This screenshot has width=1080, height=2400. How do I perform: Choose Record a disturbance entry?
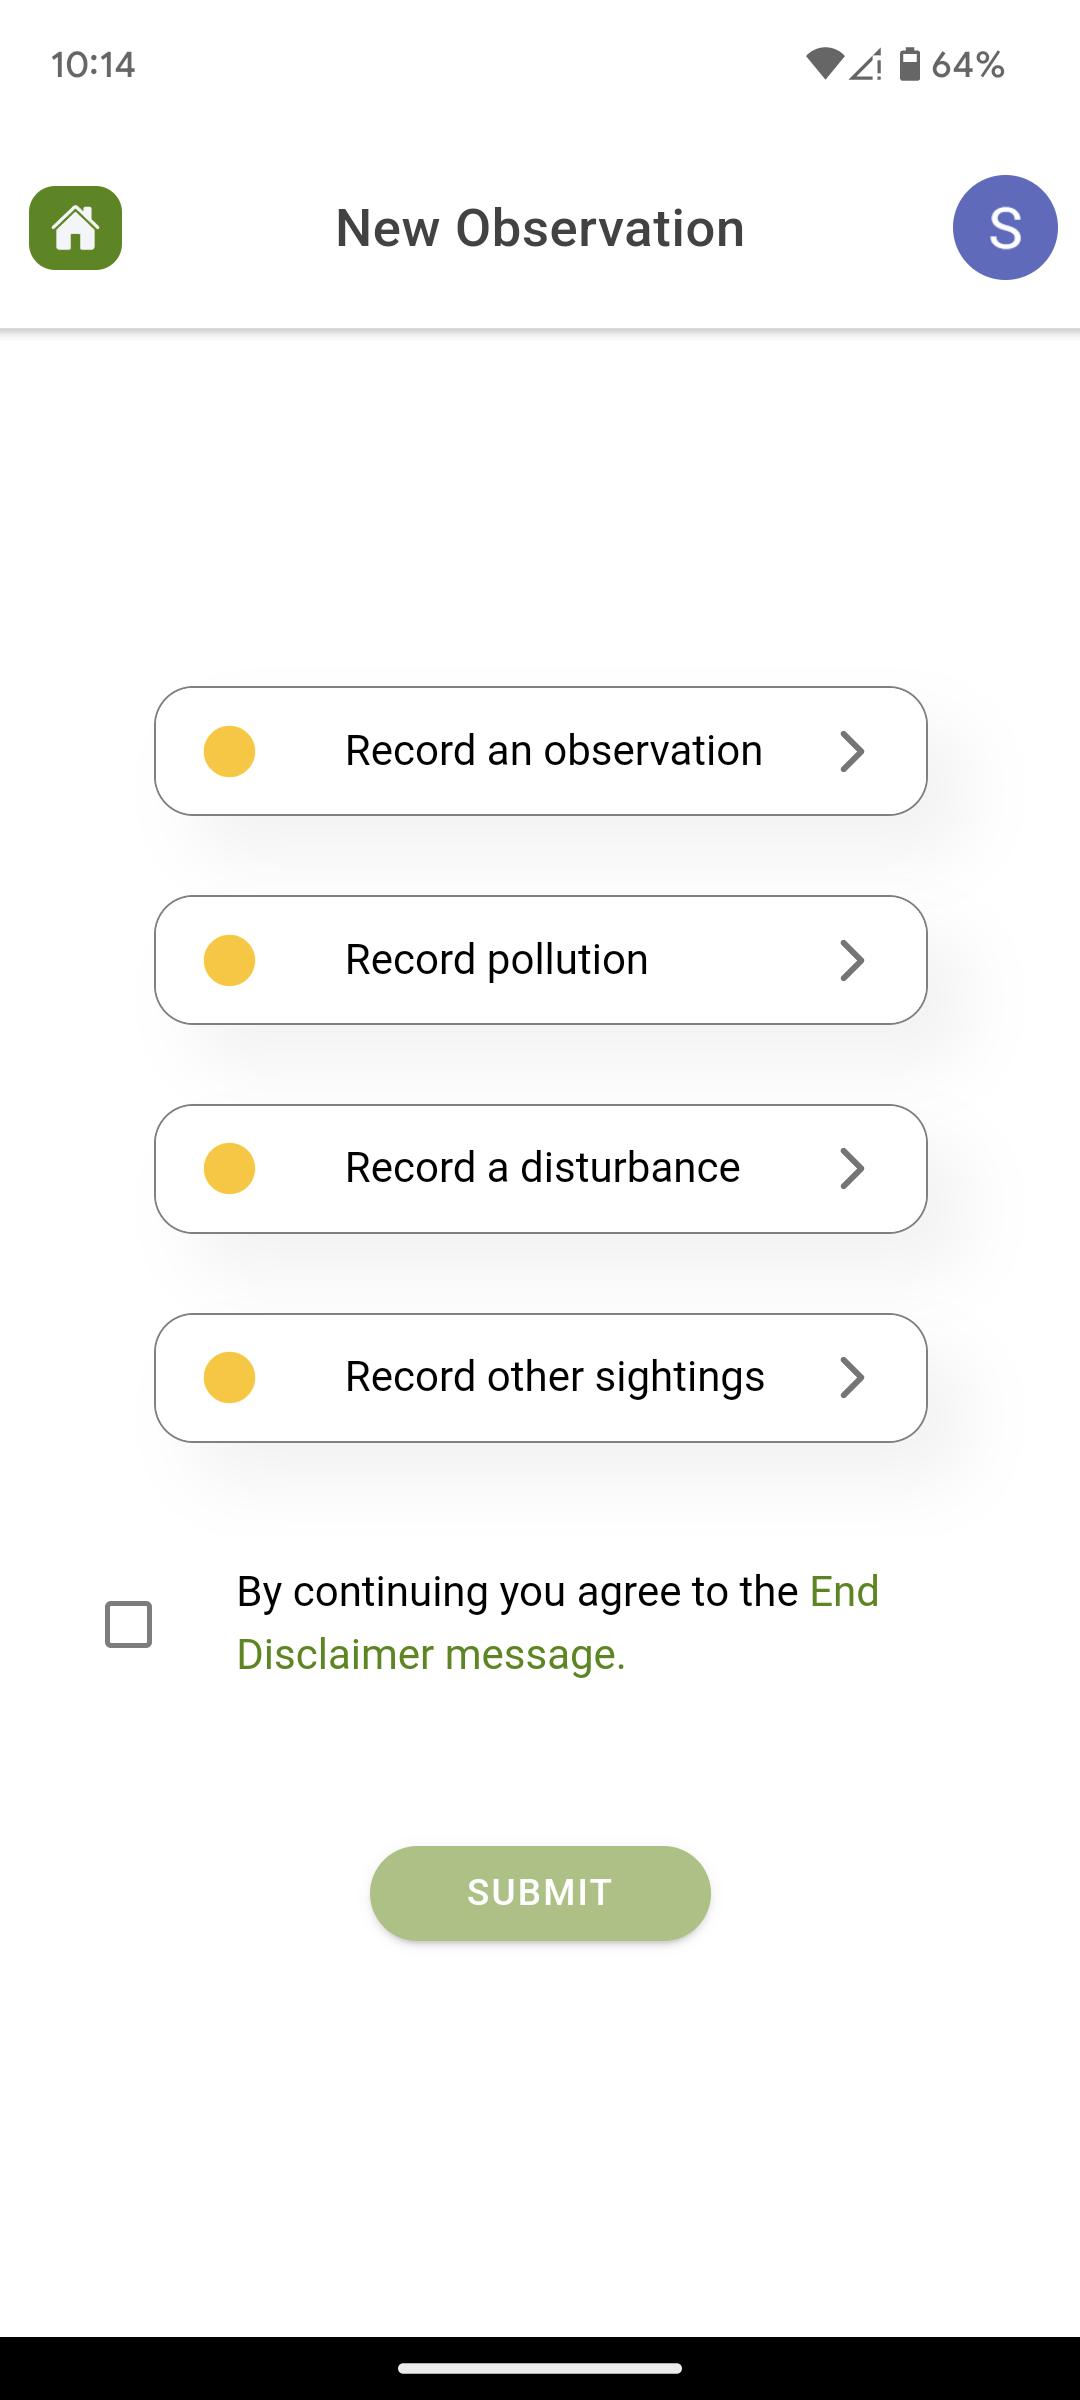tap(541, 1169)
